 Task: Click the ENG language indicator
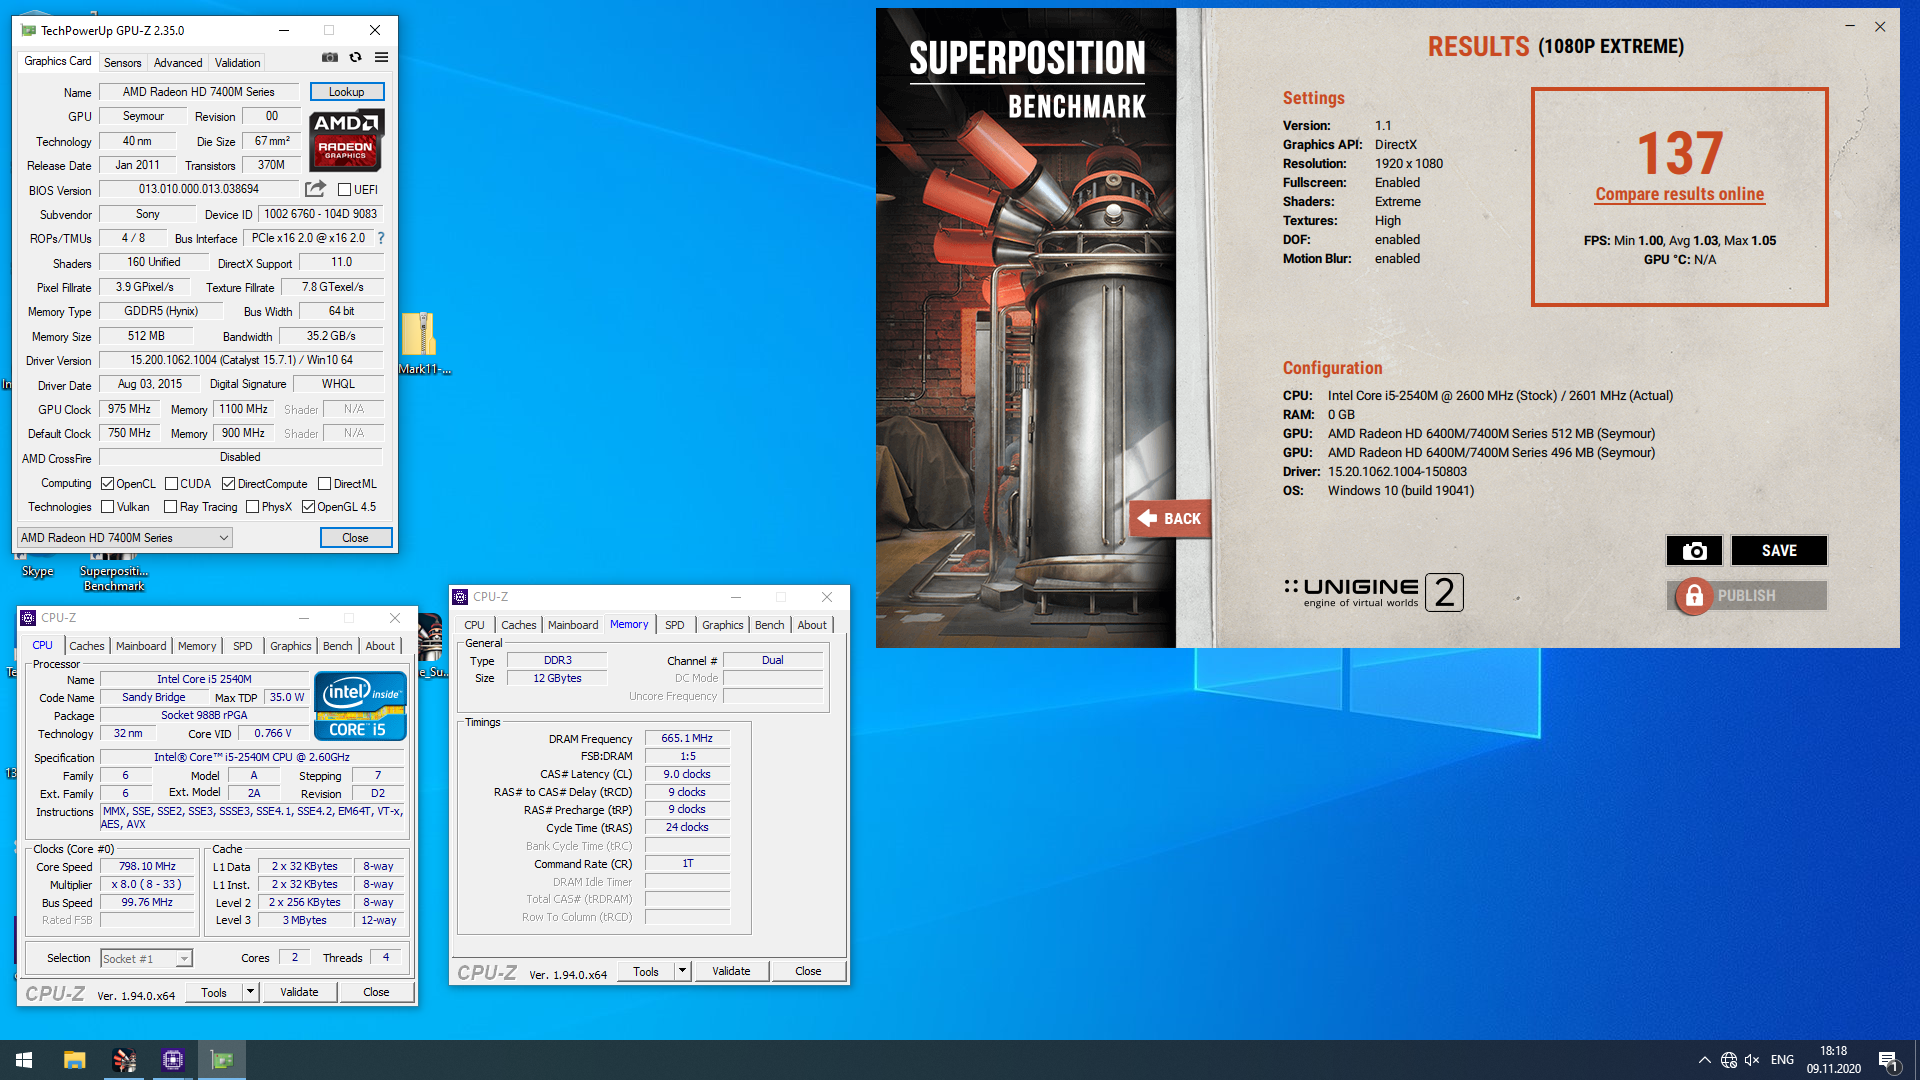[1782, 1060]
